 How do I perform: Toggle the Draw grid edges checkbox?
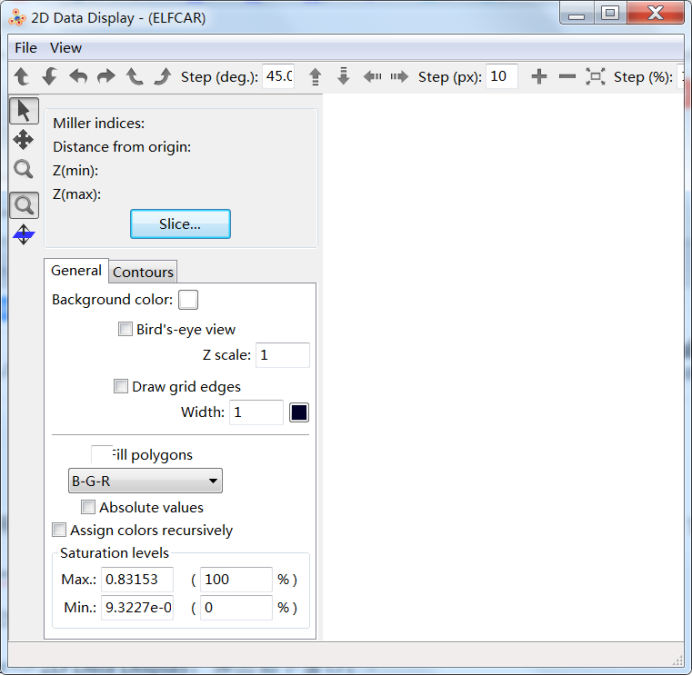click(120, 386)
